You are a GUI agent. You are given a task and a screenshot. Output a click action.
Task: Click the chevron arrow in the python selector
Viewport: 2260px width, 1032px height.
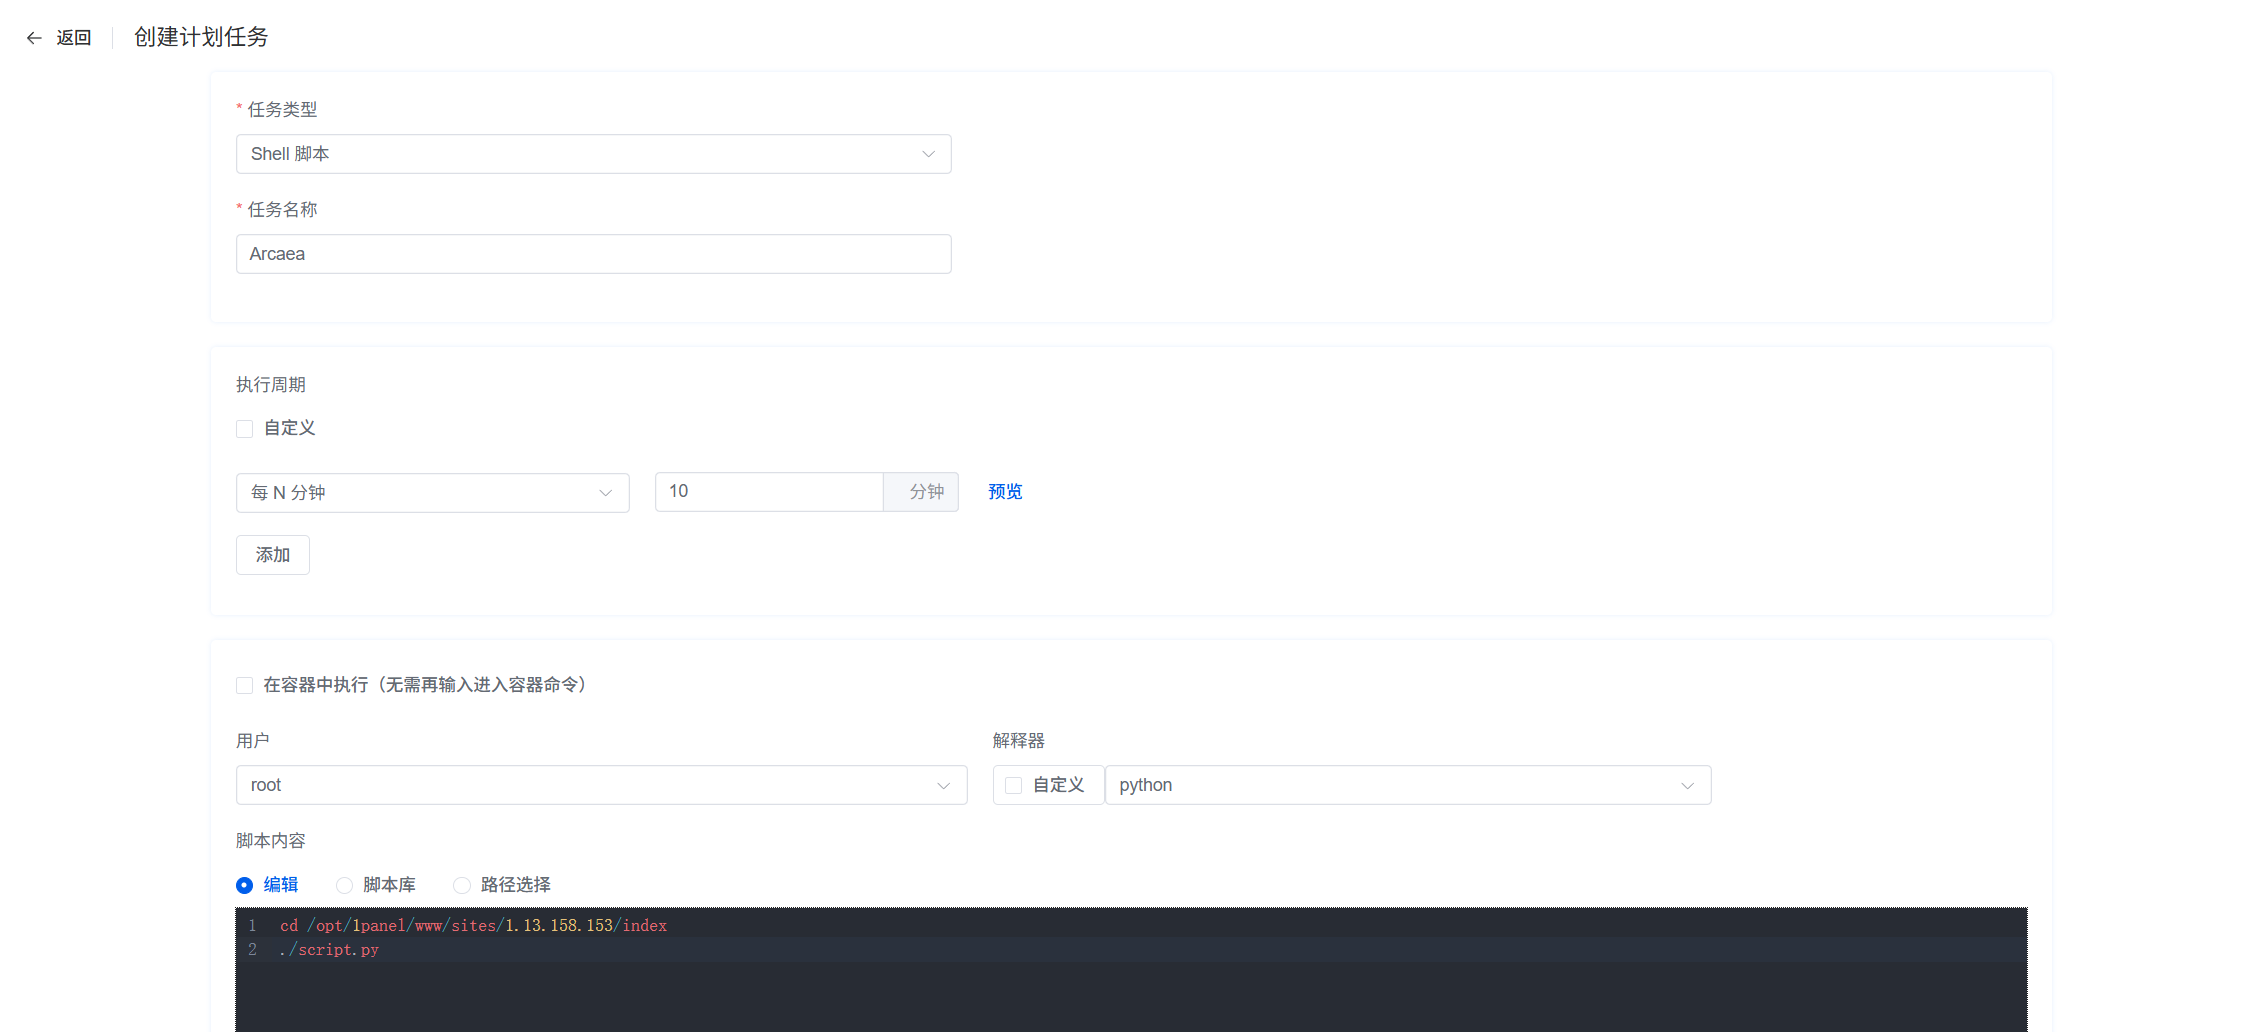(x=1687, y=786)
